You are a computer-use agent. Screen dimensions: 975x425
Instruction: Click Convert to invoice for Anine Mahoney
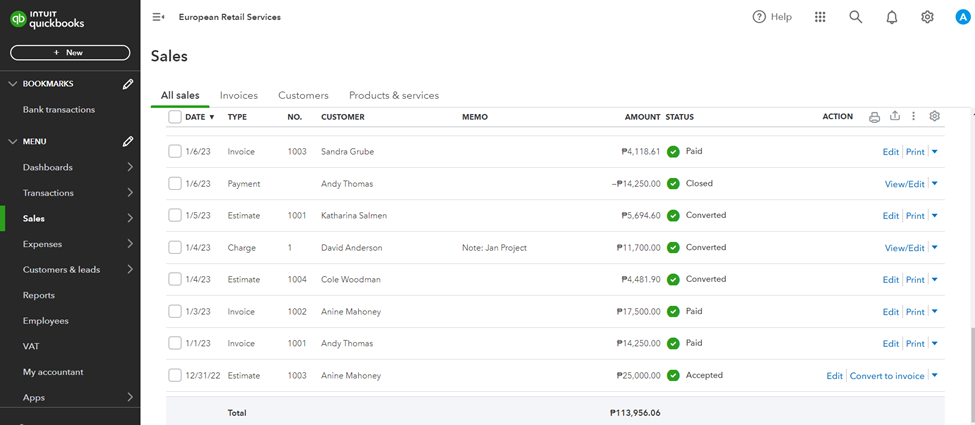pos(886,376)
